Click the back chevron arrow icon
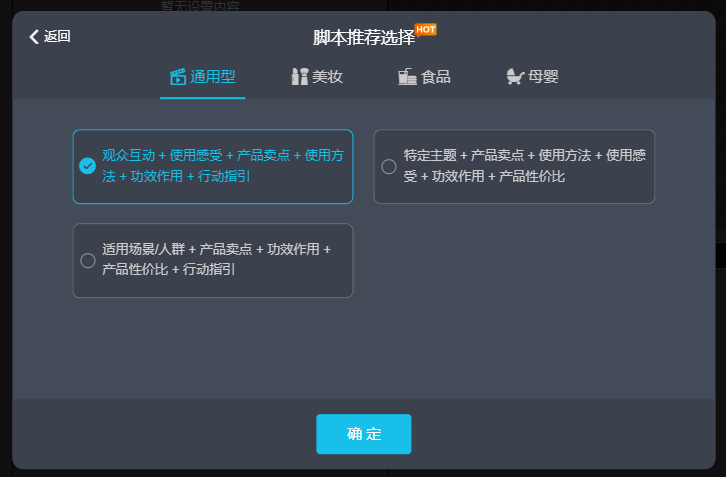Viewport: 726px width, 477px height. click(34, 37)
